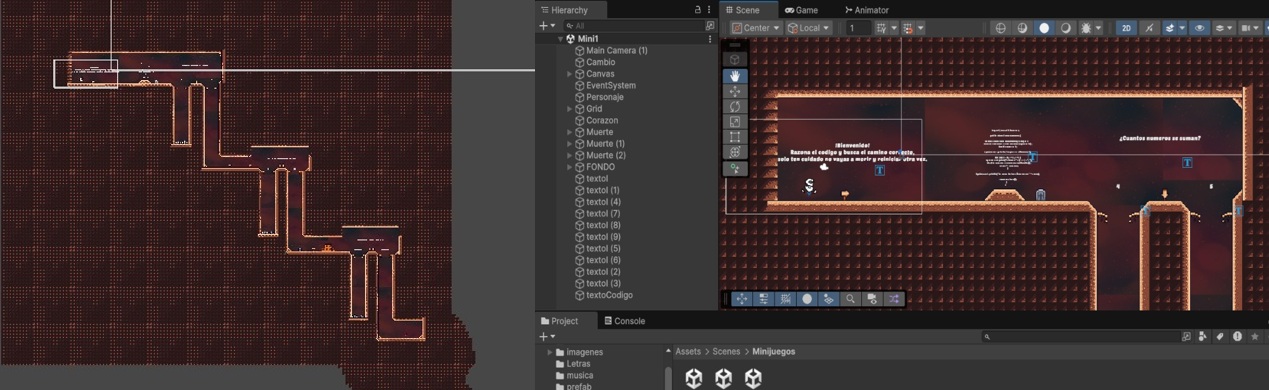Screen dimensions: 1269x390
Task: Switch to the Game tab
Action: 801,10
